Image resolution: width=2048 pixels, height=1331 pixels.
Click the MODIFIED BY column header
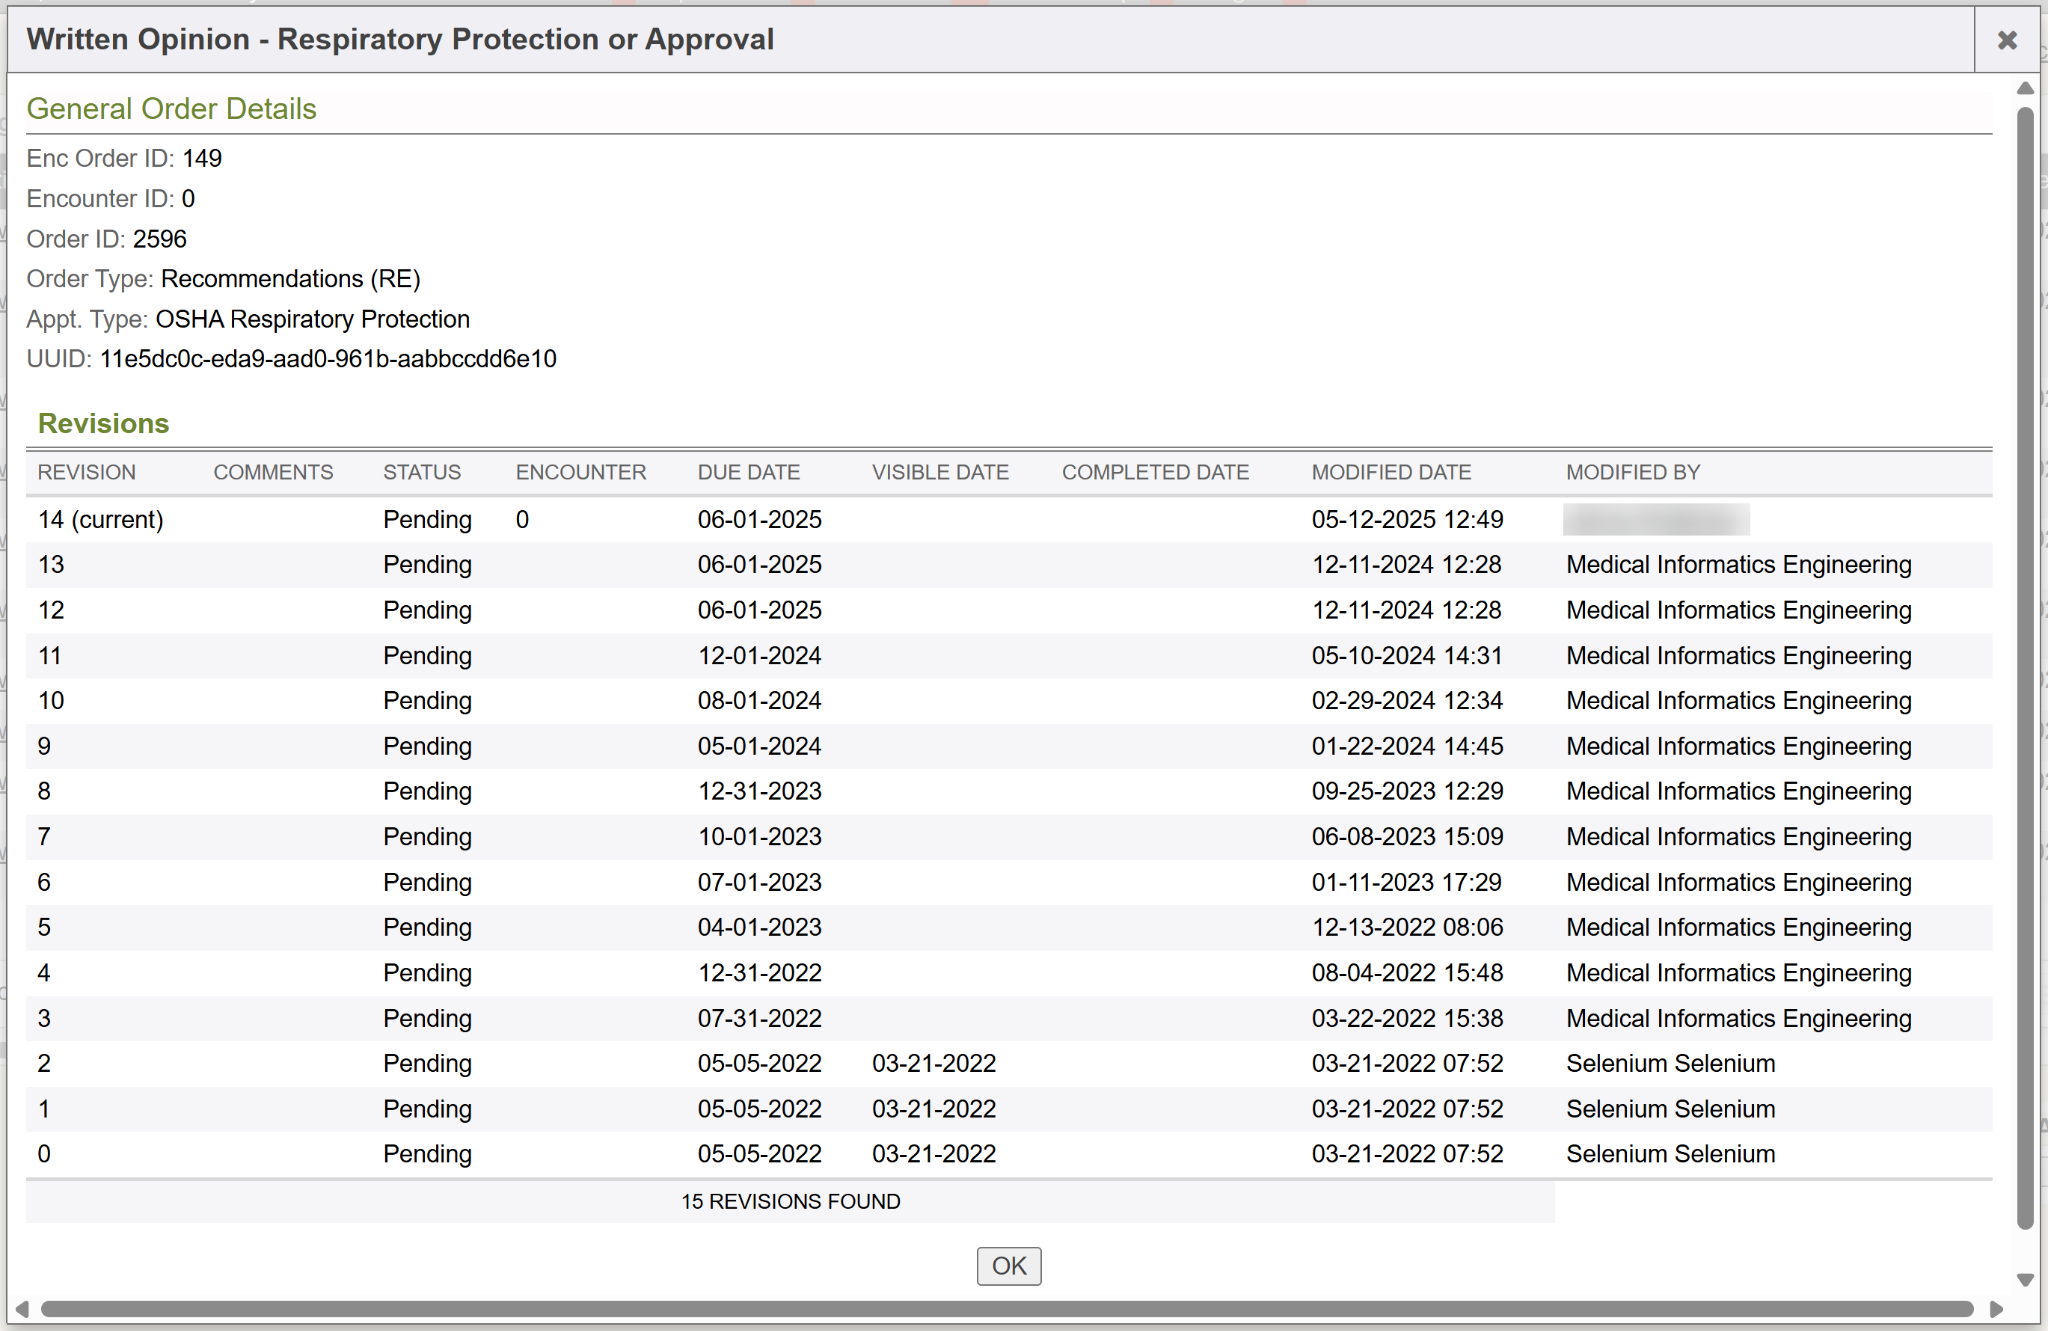[1632, 472]
